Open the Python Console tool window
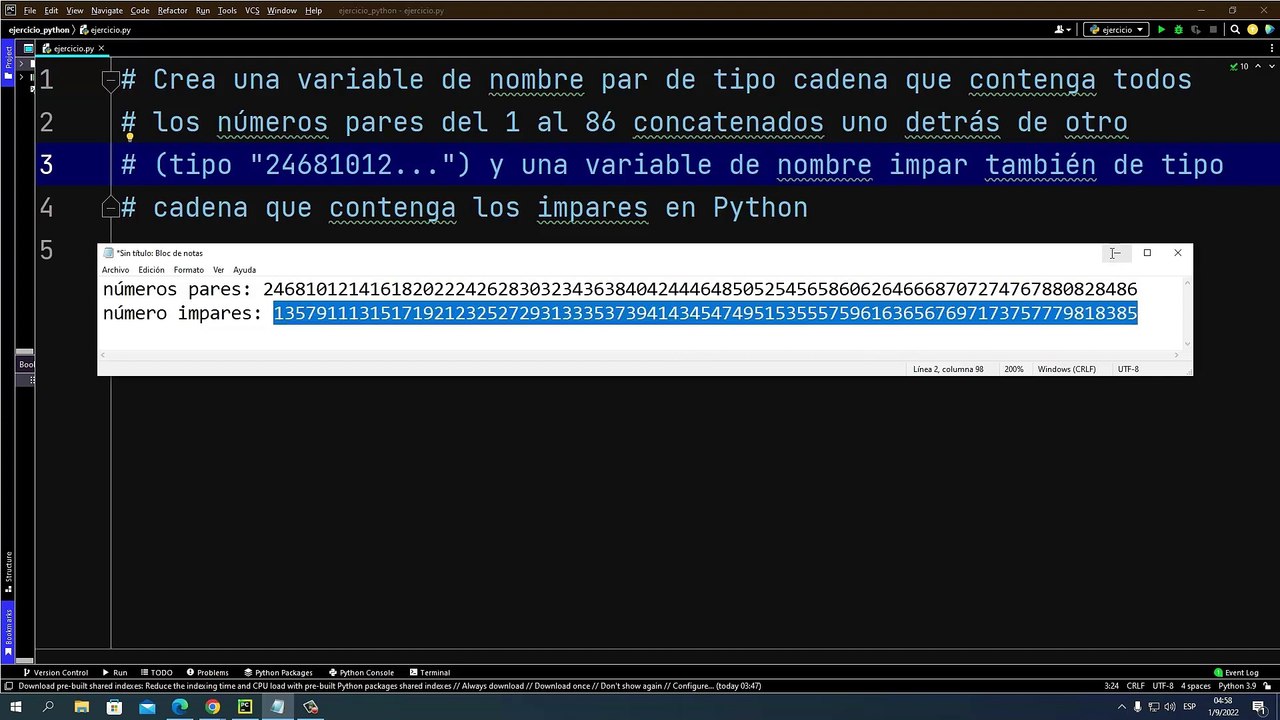Screen dimensions: 1280x720 point(360,672)
